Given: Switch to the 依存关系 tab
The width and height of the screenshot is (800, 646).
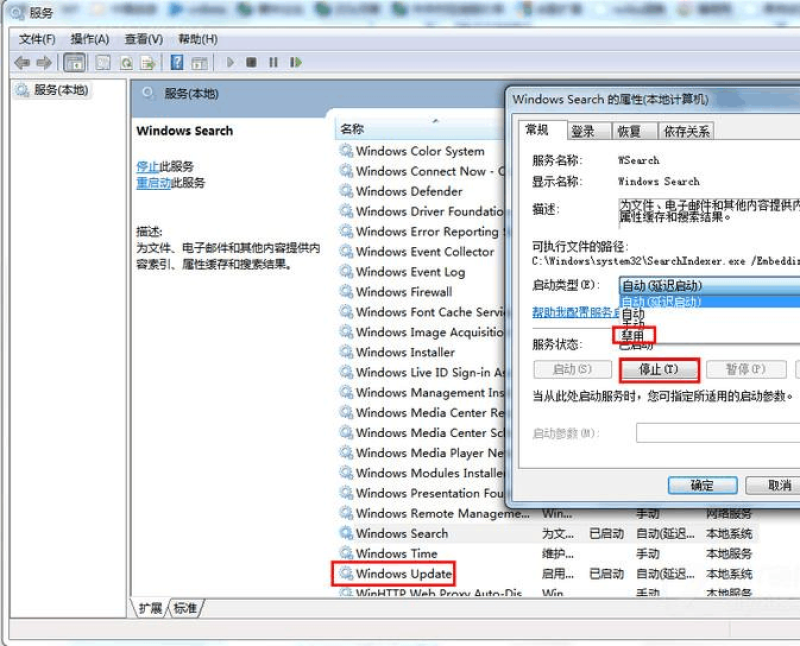Looking at the screenshot, I should (686, 132).
